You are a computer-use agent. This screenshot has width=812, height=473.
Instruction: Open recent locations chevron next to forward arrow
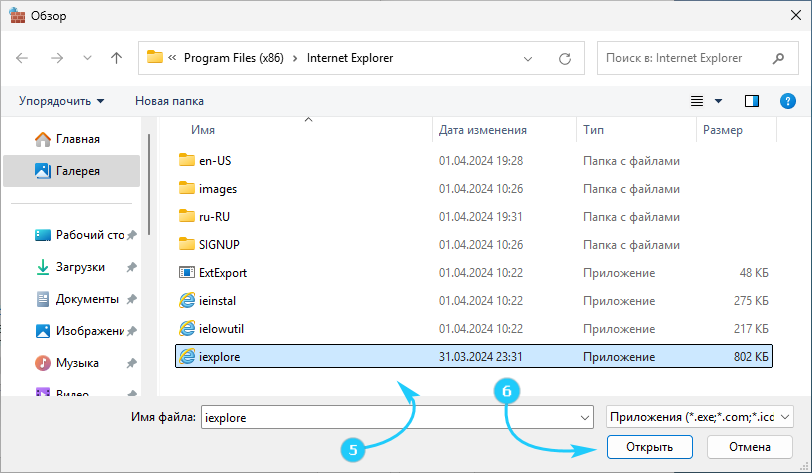[87, 58]
